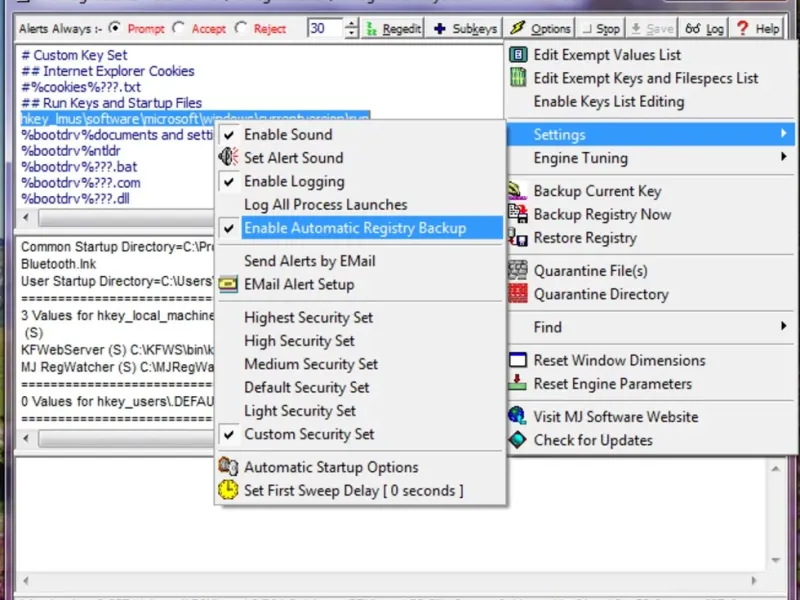800x600 pixels.
Task: Click the Edit Exempt Keys and Filespecs icon
Action: pos(518,78)
